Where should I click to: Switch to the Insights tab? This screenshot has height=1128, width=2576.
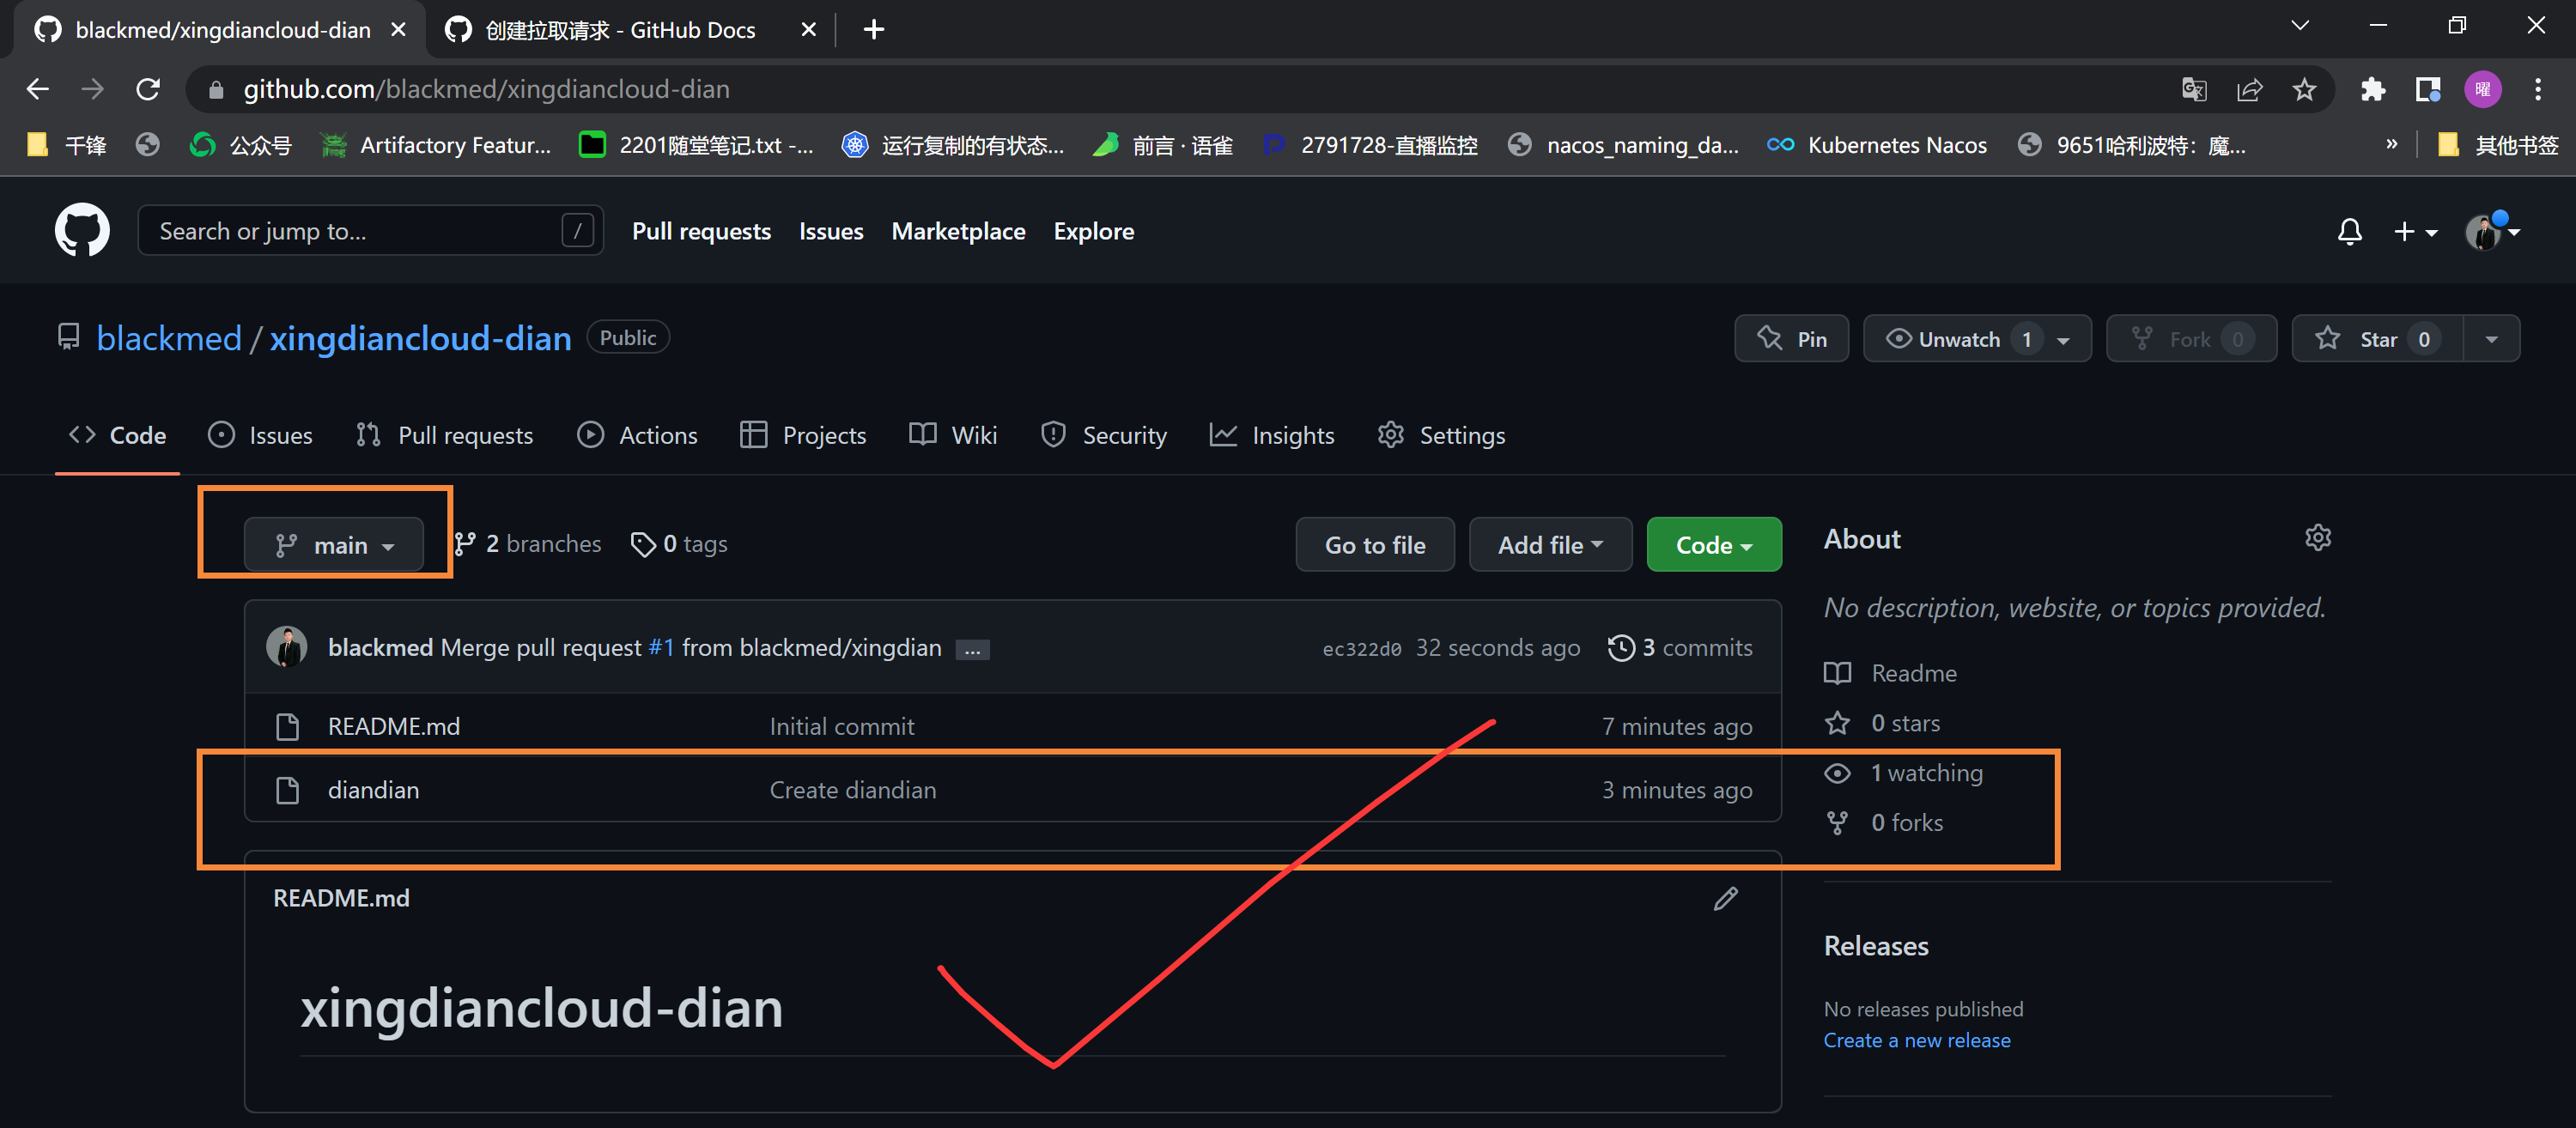(1272, 435)
